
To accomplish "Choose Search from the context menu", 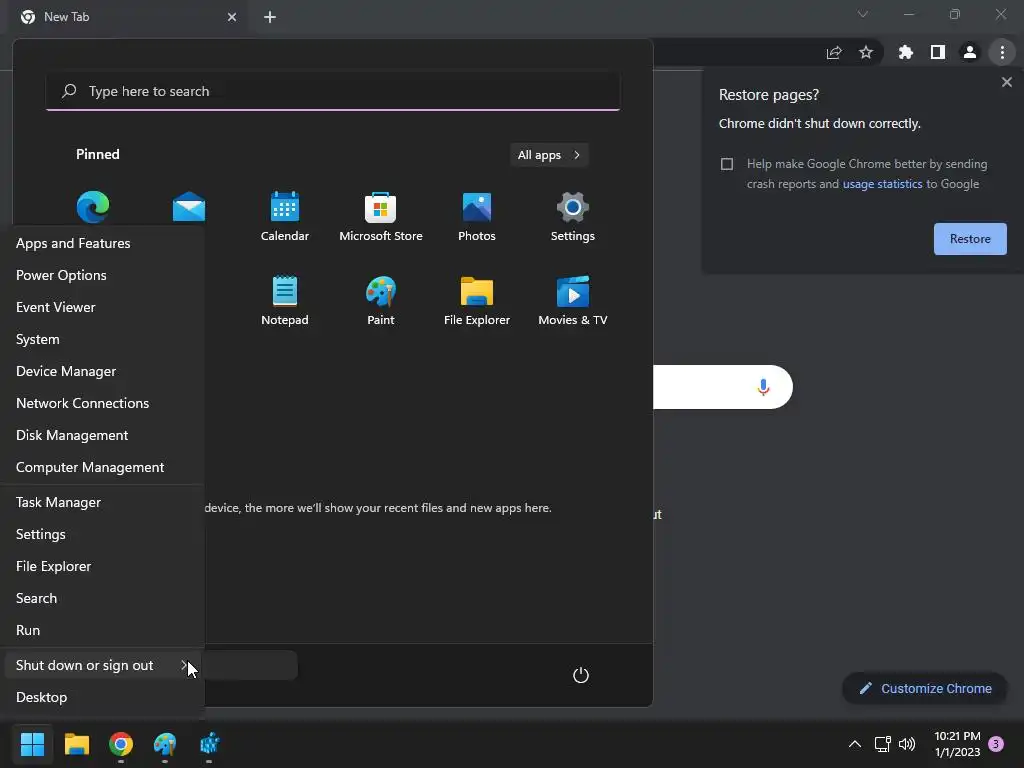I will click(x=103, y=599).
